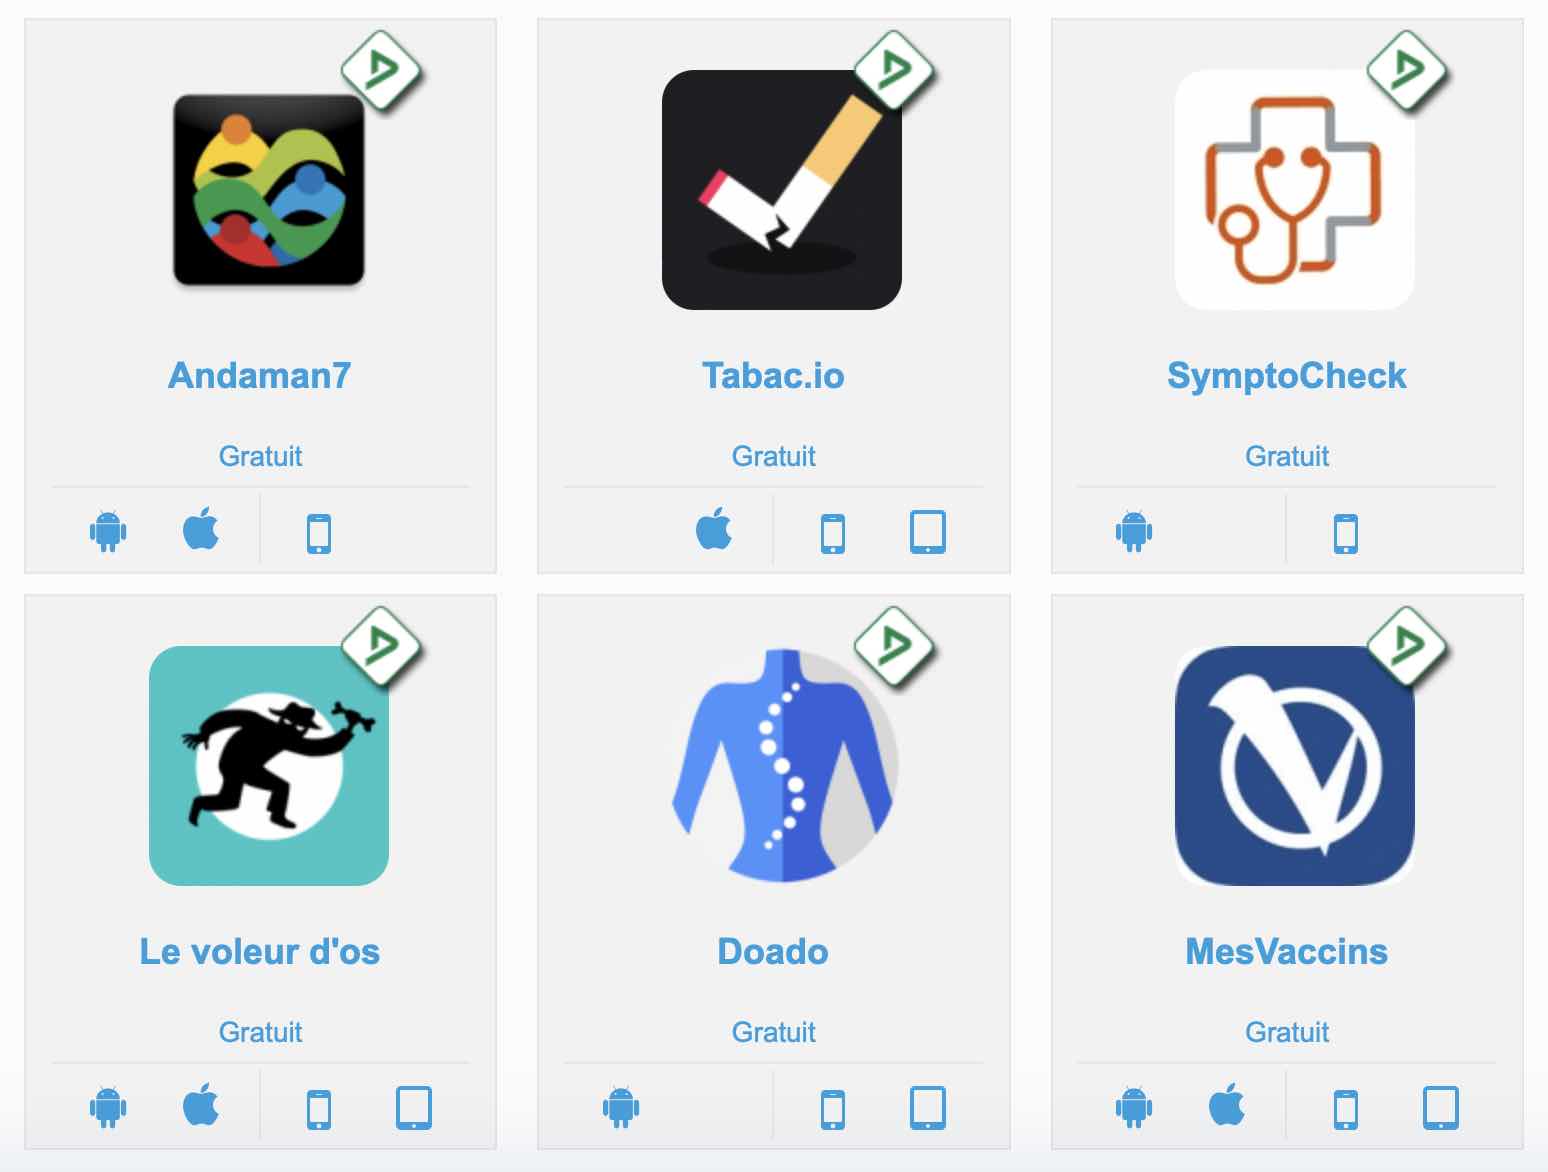1548x1172 pixels.
Task: Click the Android icon on Doado card
Action: click(621, 1107)
